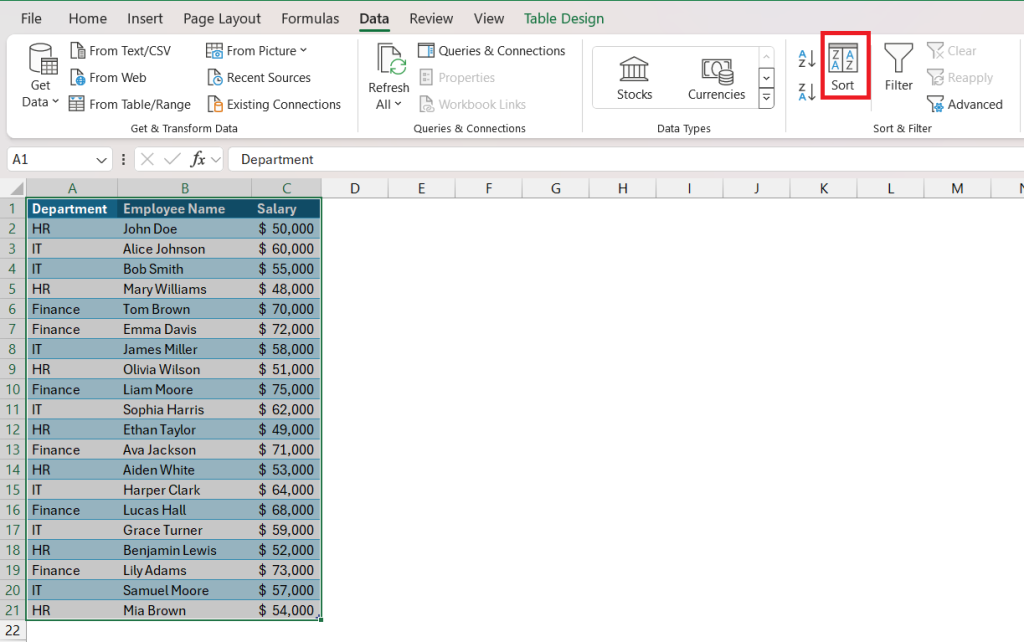Select the column D header
Viewport: 1024px width, 642px height.
pyautogui.click(x=355, y=188)
